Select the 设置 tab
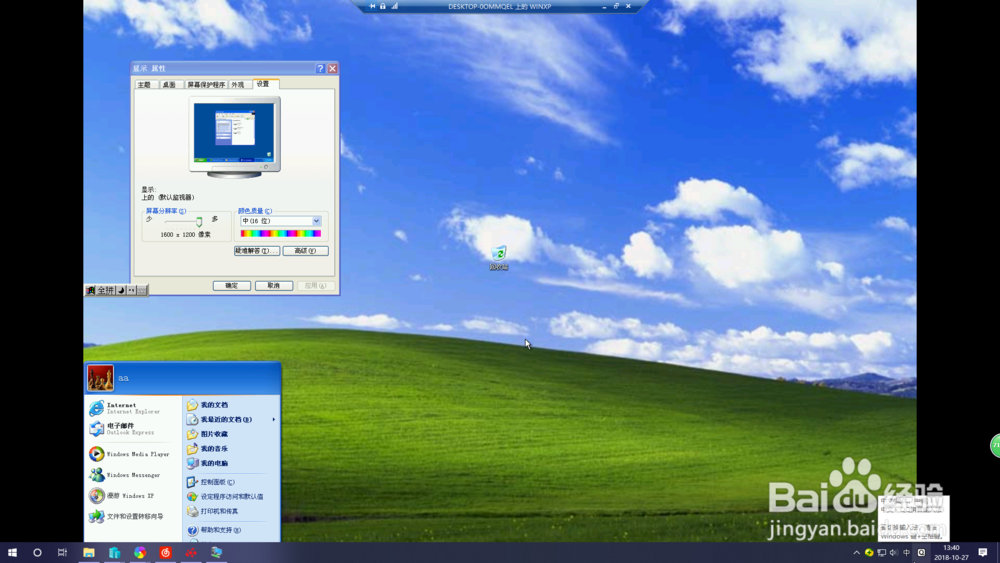This screenshot has height=563, width=1000. click(x=264, y=84)
